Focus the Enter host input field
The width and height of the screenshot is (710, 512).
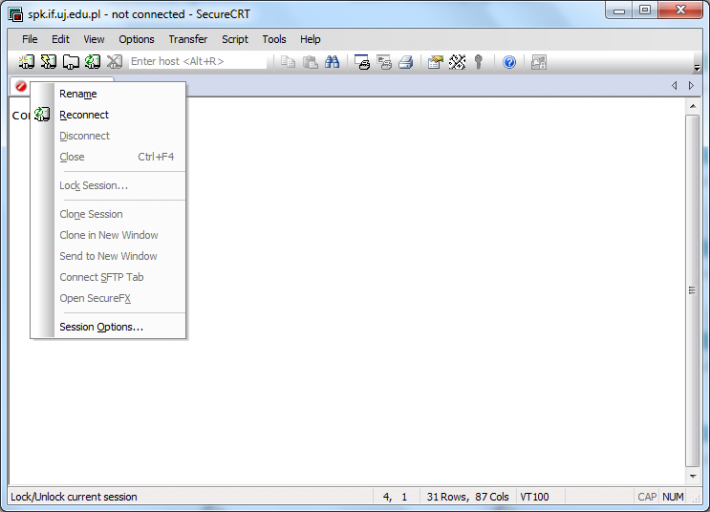pos(198,62)
